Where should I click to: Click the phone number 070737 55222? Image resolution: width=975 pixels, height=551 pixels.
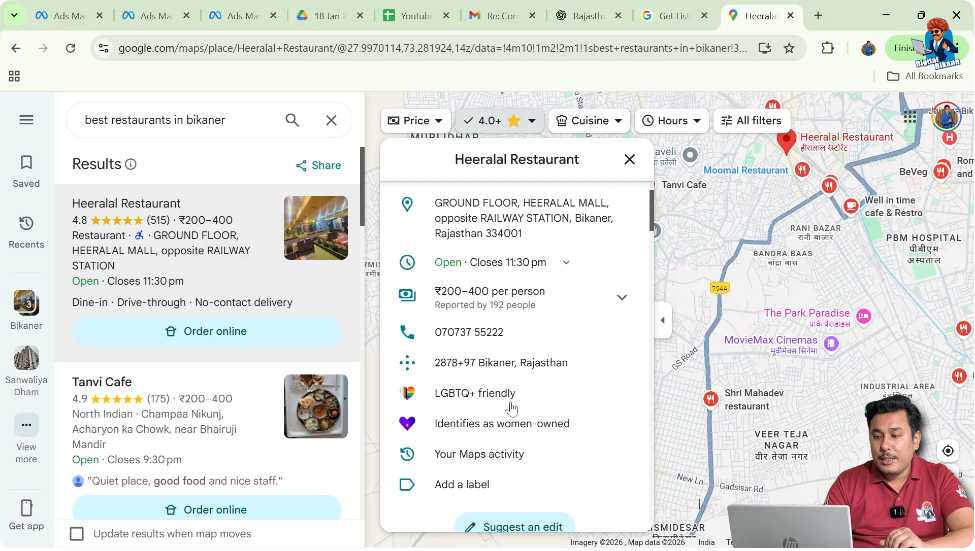coord(469,332)
